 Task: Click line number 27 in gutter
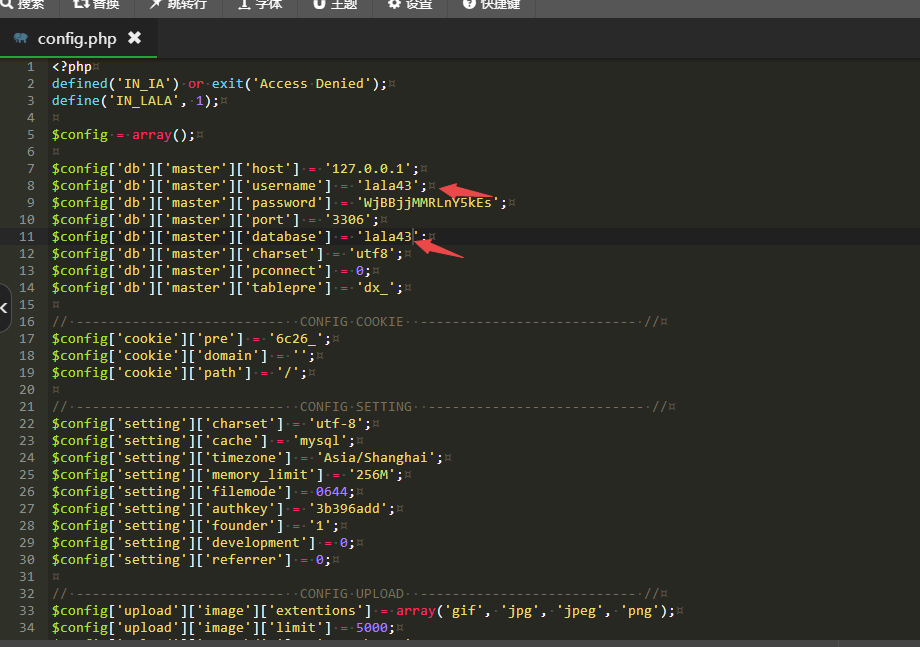[27, 509]
